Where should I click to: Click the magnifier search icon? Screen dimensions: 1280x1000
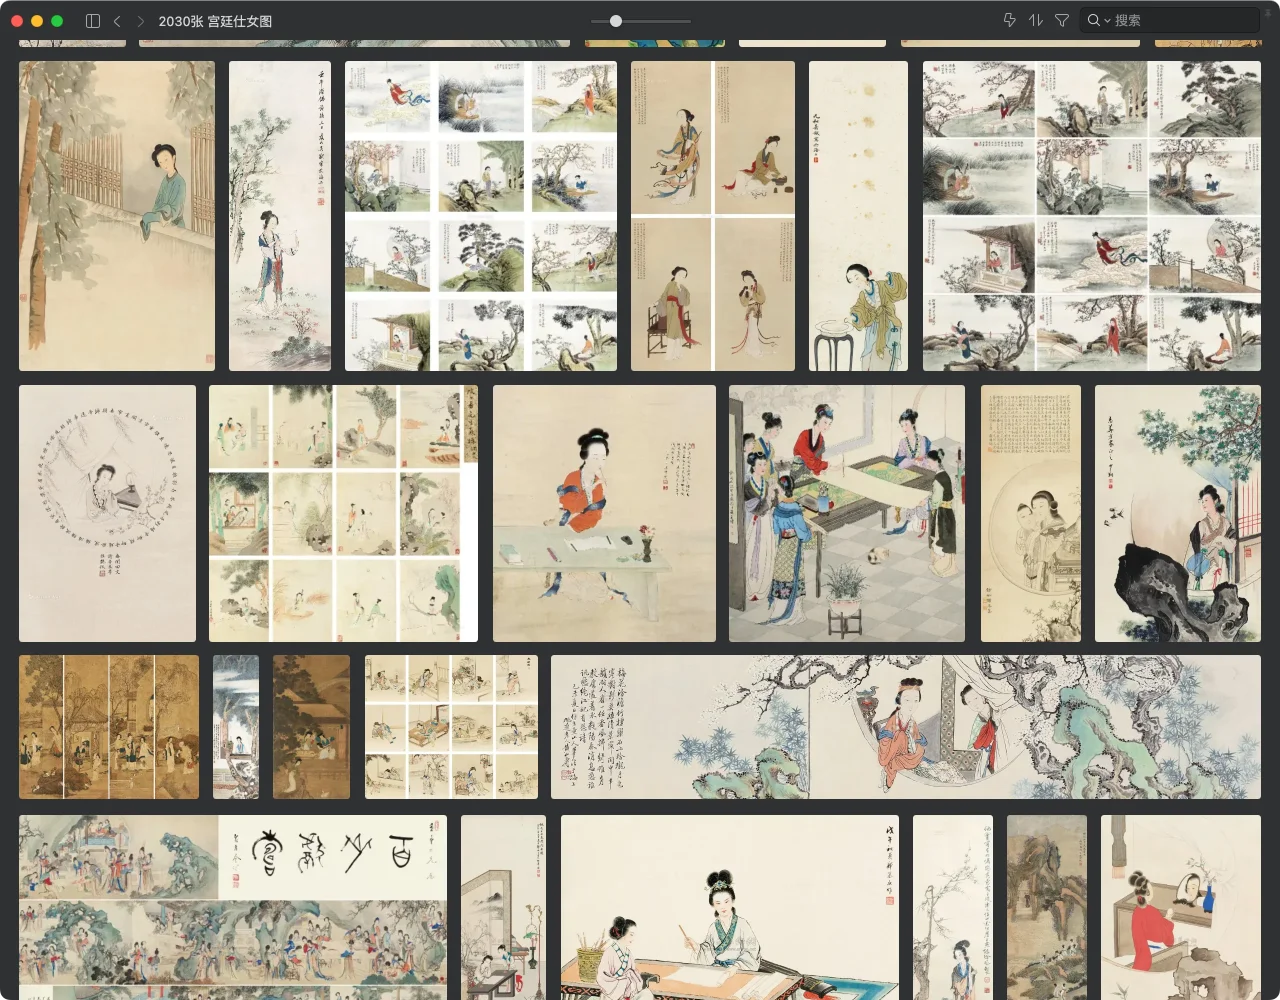tap(1094, 20)
